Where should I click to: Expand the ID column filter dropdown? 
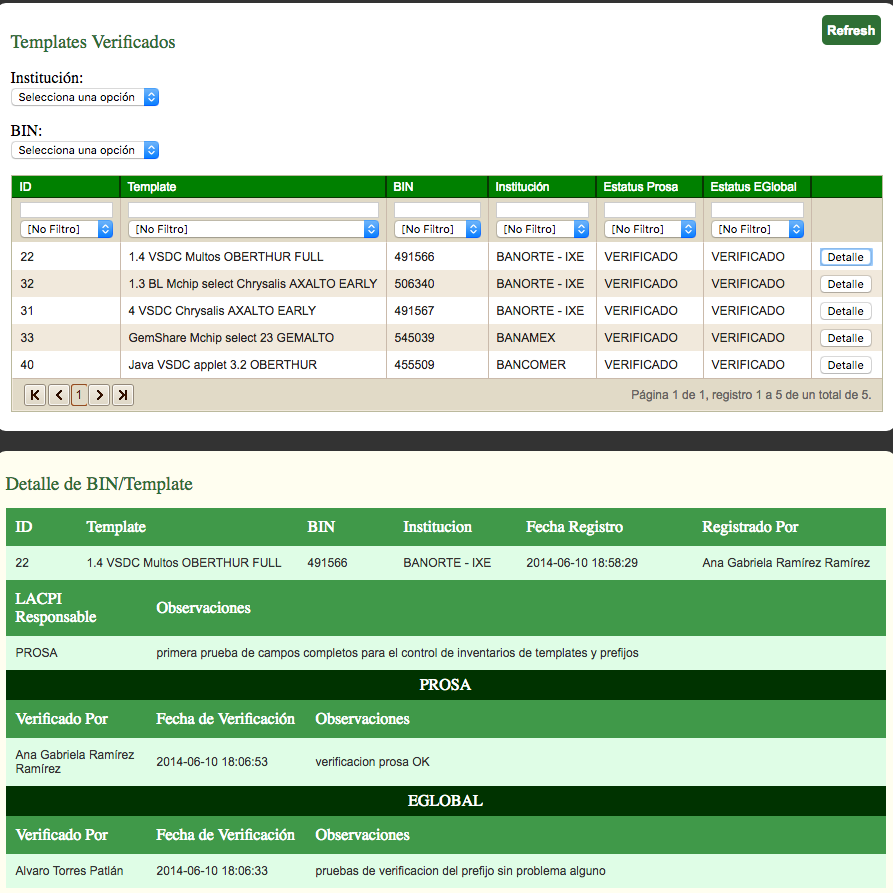point(66,229)
